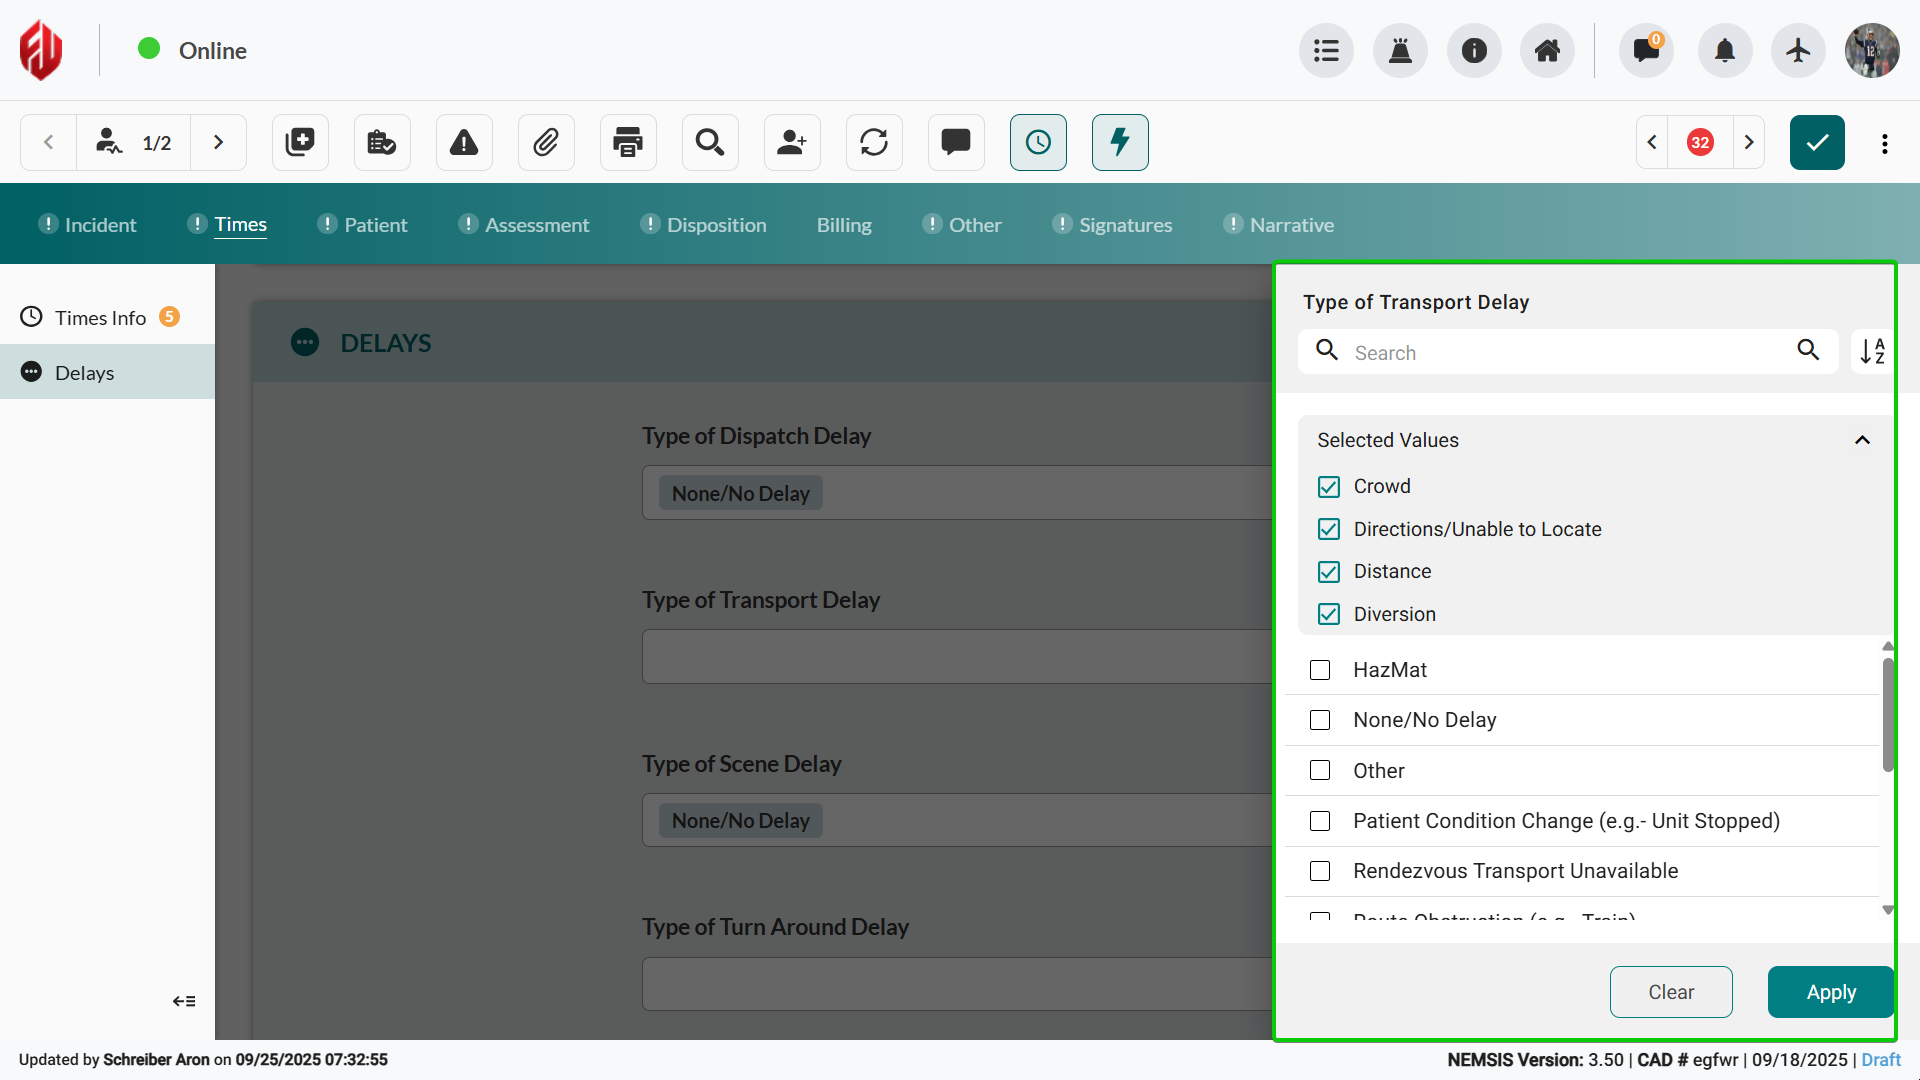
Task: Check the HazMat option
Action: click(1320, 670)
